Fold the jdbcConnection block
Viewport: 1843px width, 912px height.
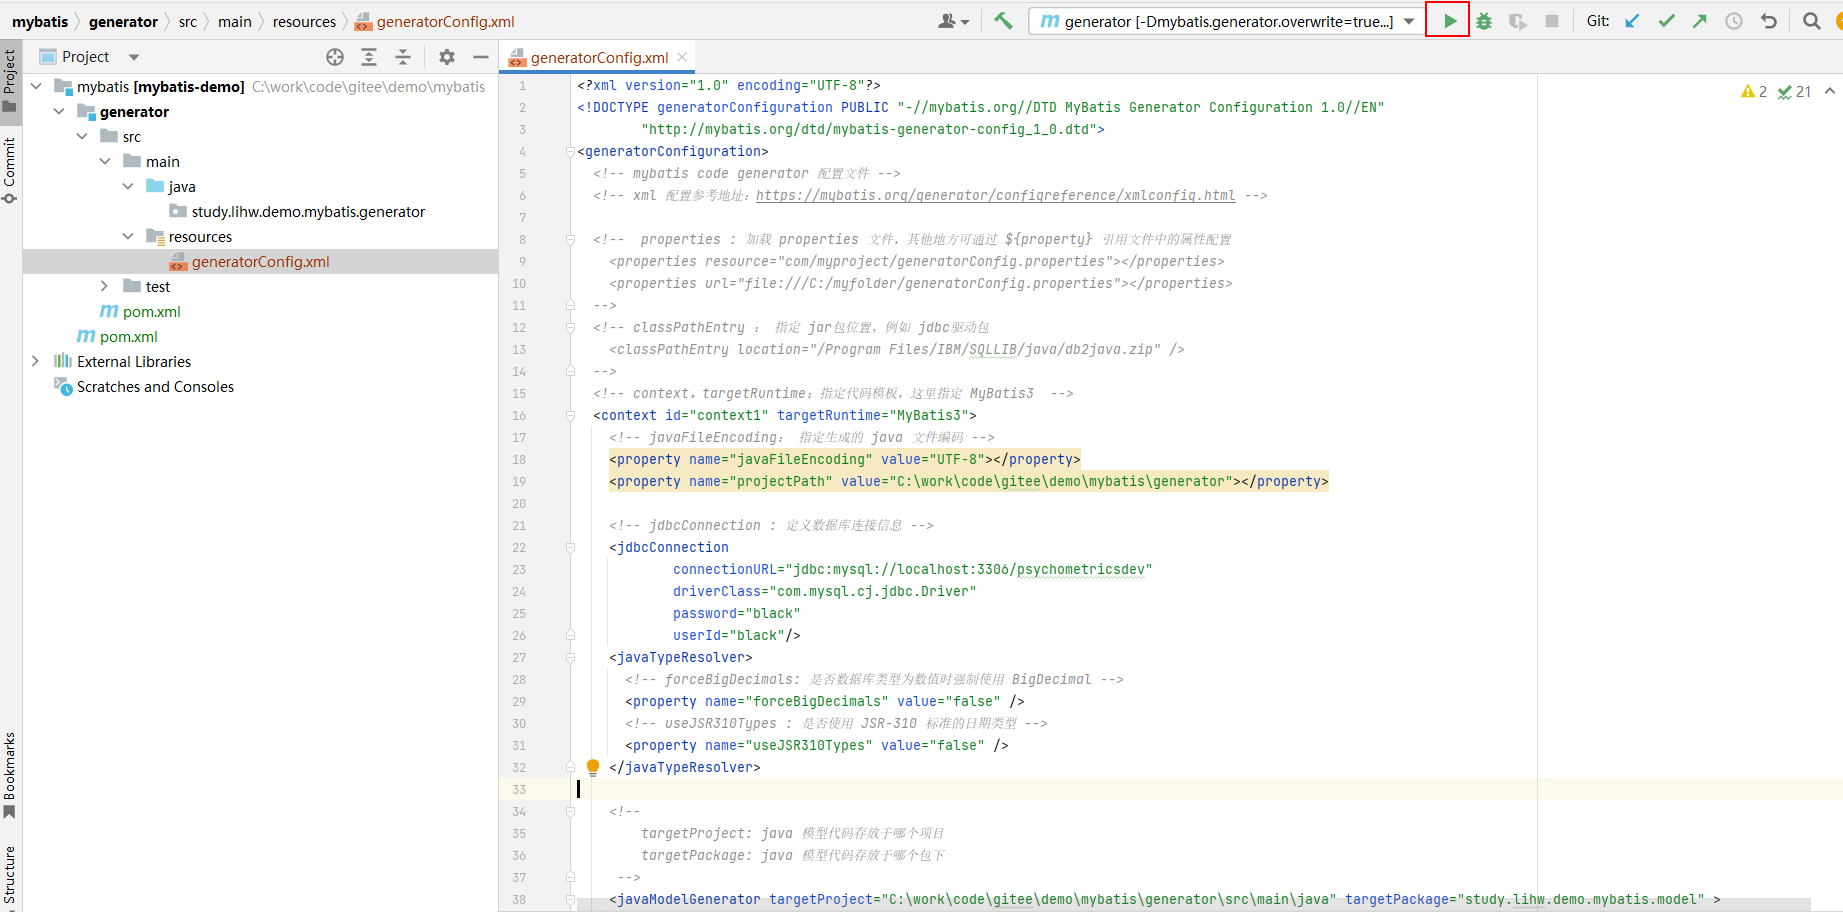coord(570,548)
